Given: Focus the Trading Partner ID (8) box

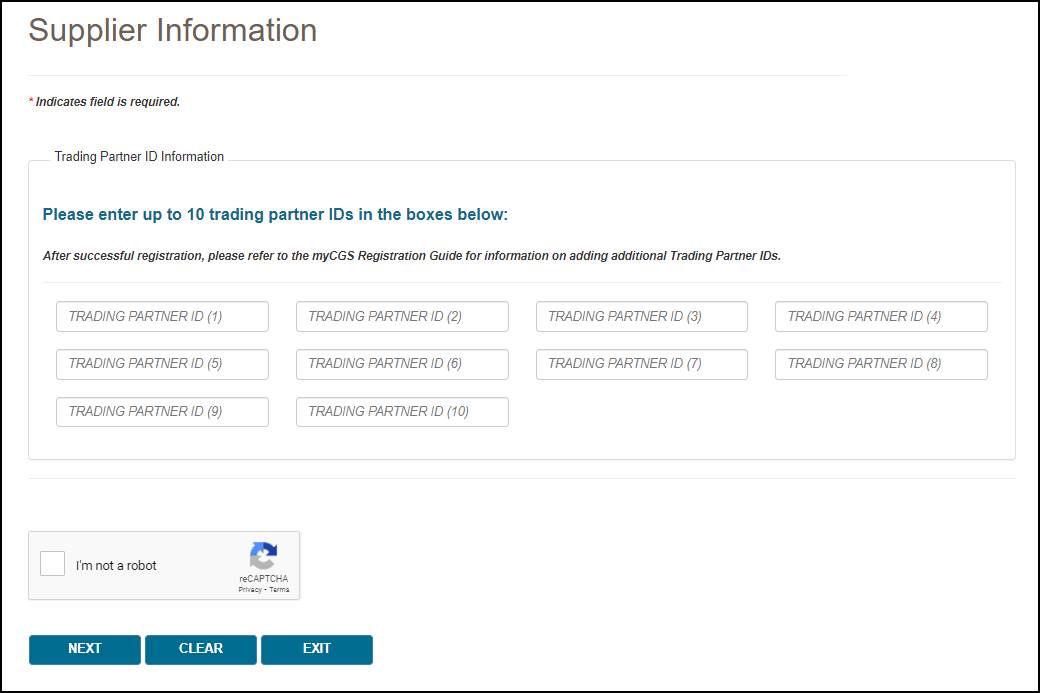Looking at the screenshot, I should 881,364.
